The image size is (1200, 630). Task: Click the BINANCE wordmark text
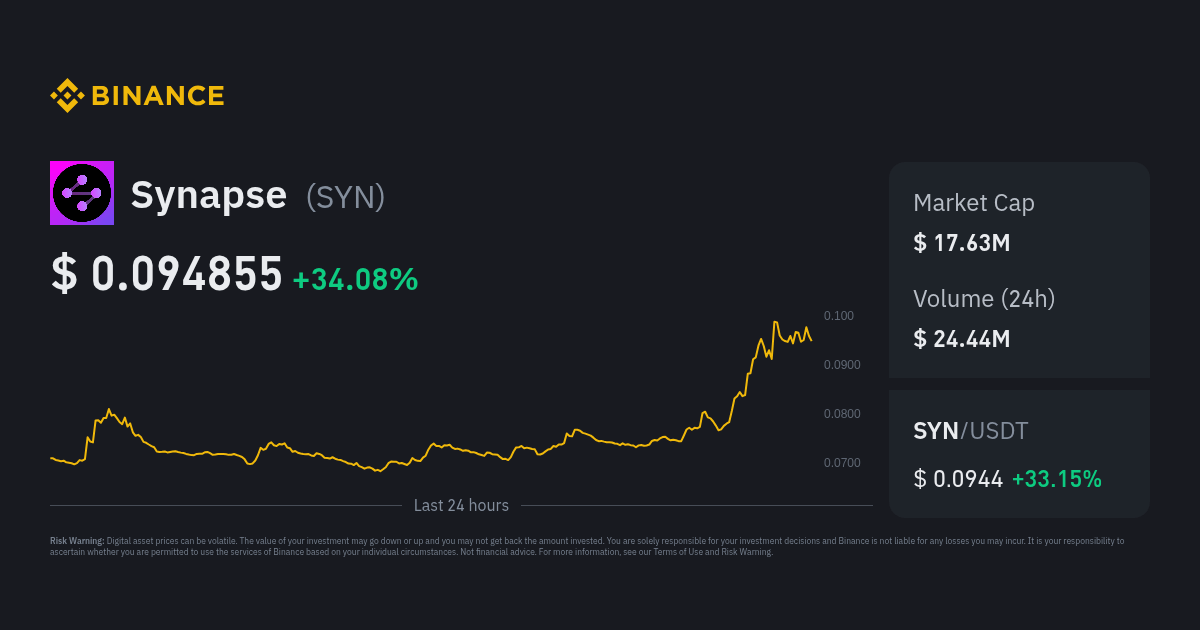[158, 96]
